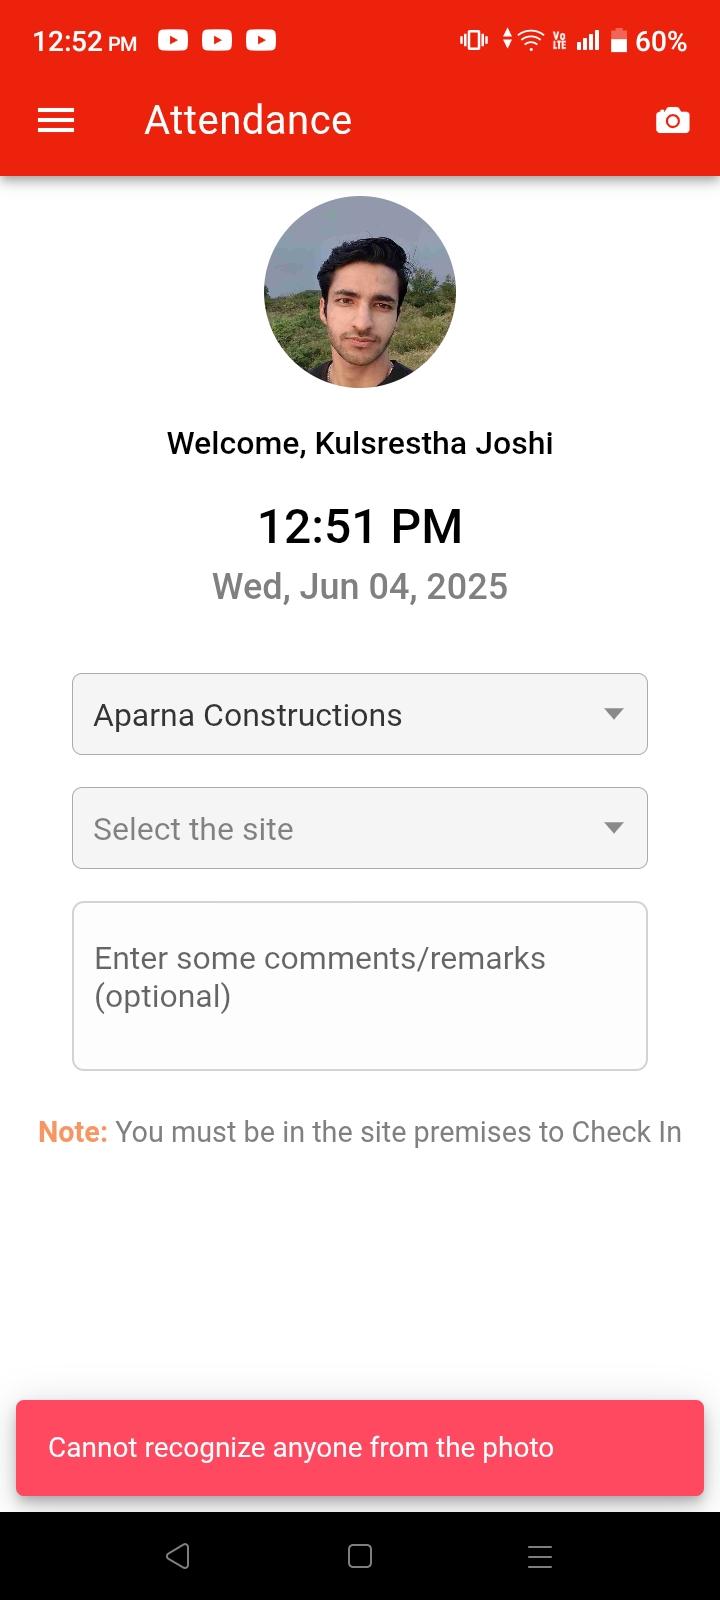Click the arrow on site selector
This screenshot has width=720, height=1600.
click(x=614, y=828)
